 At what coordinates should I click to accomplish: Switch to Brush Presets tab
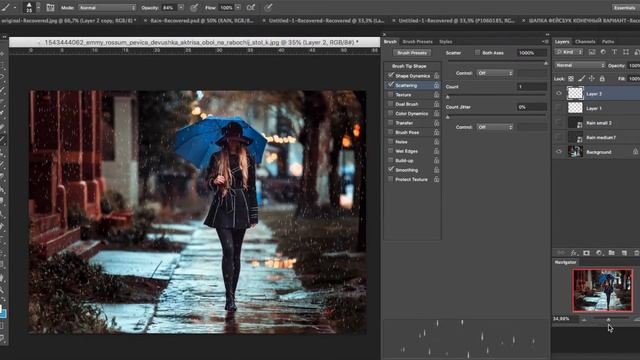(x=417, y=41)
